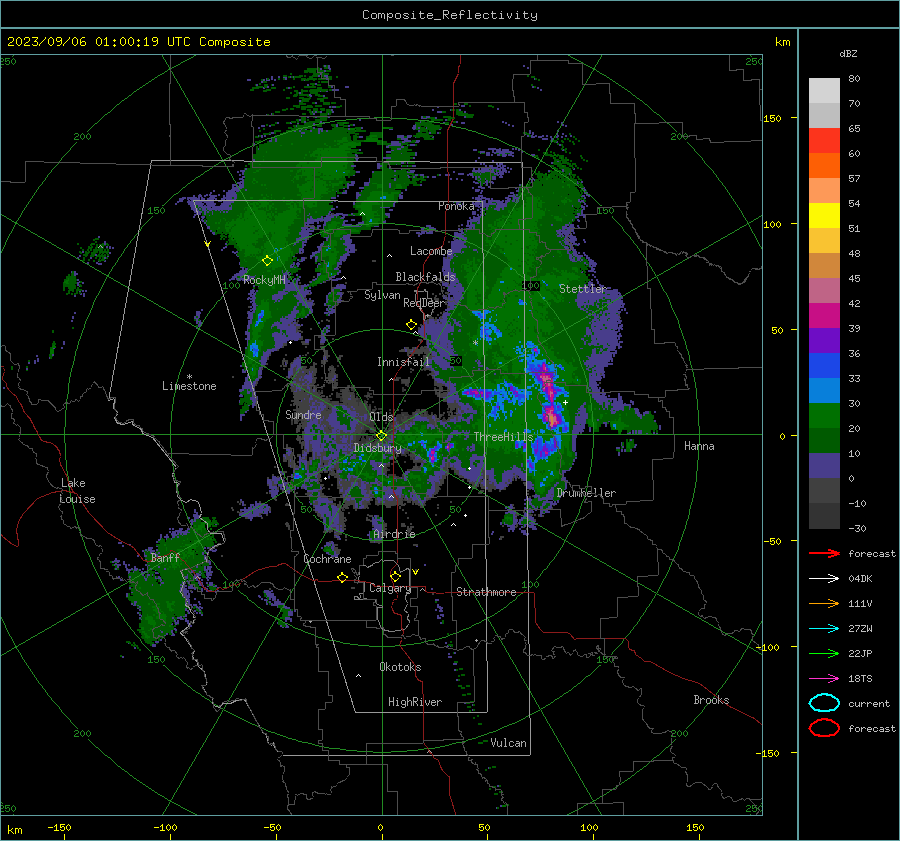Click the Banff map label
The image size is (900, 841).
tap(165, 557)
